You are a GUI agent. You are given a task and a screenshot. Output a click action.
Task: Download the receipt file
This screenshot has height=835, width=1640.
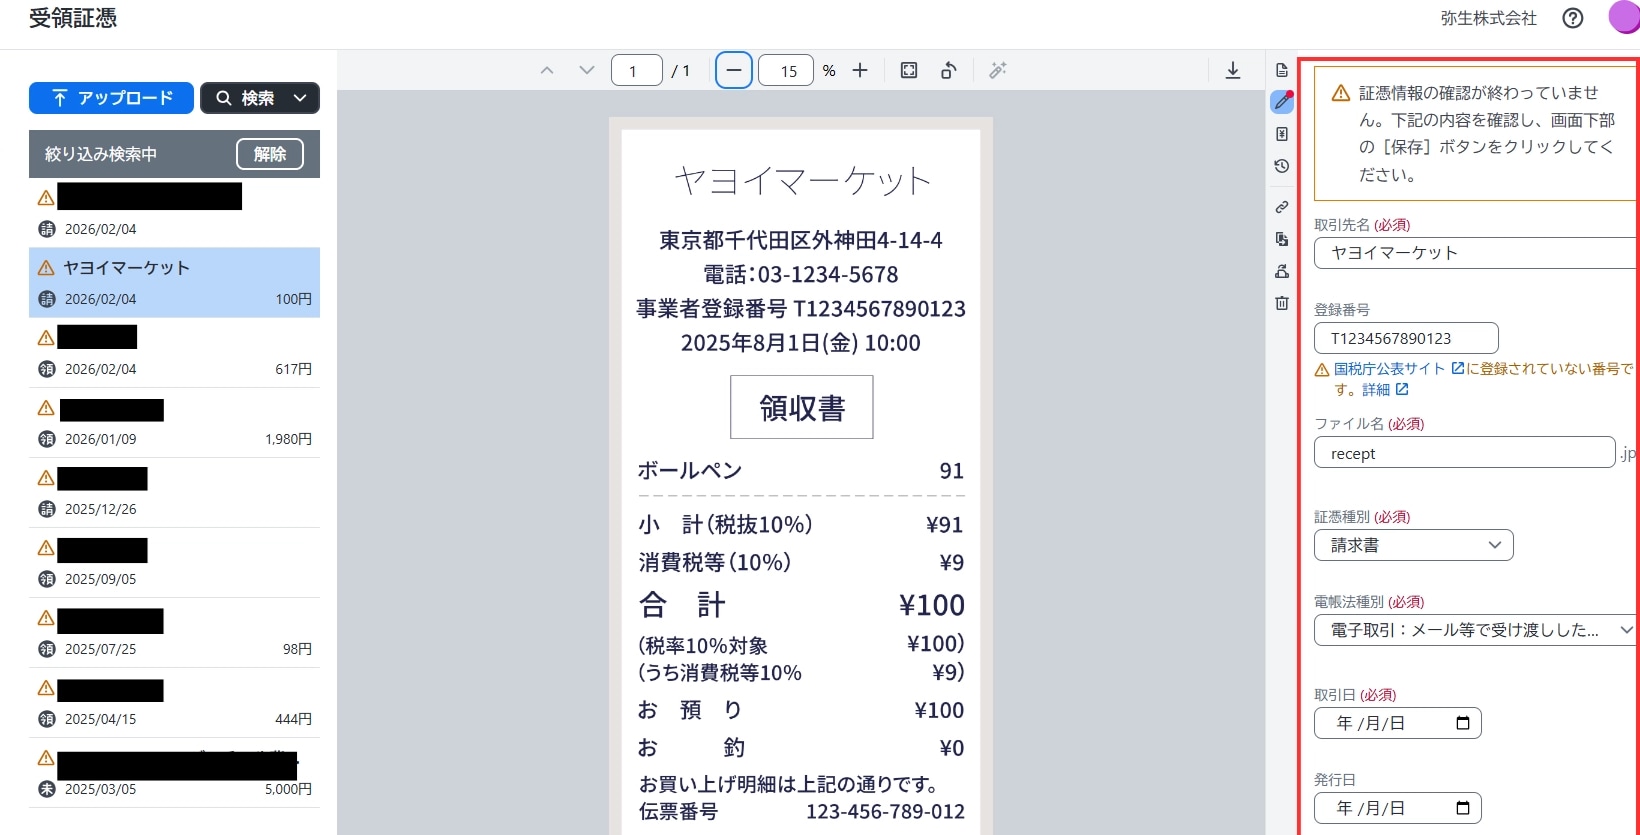pos(1233,70)
